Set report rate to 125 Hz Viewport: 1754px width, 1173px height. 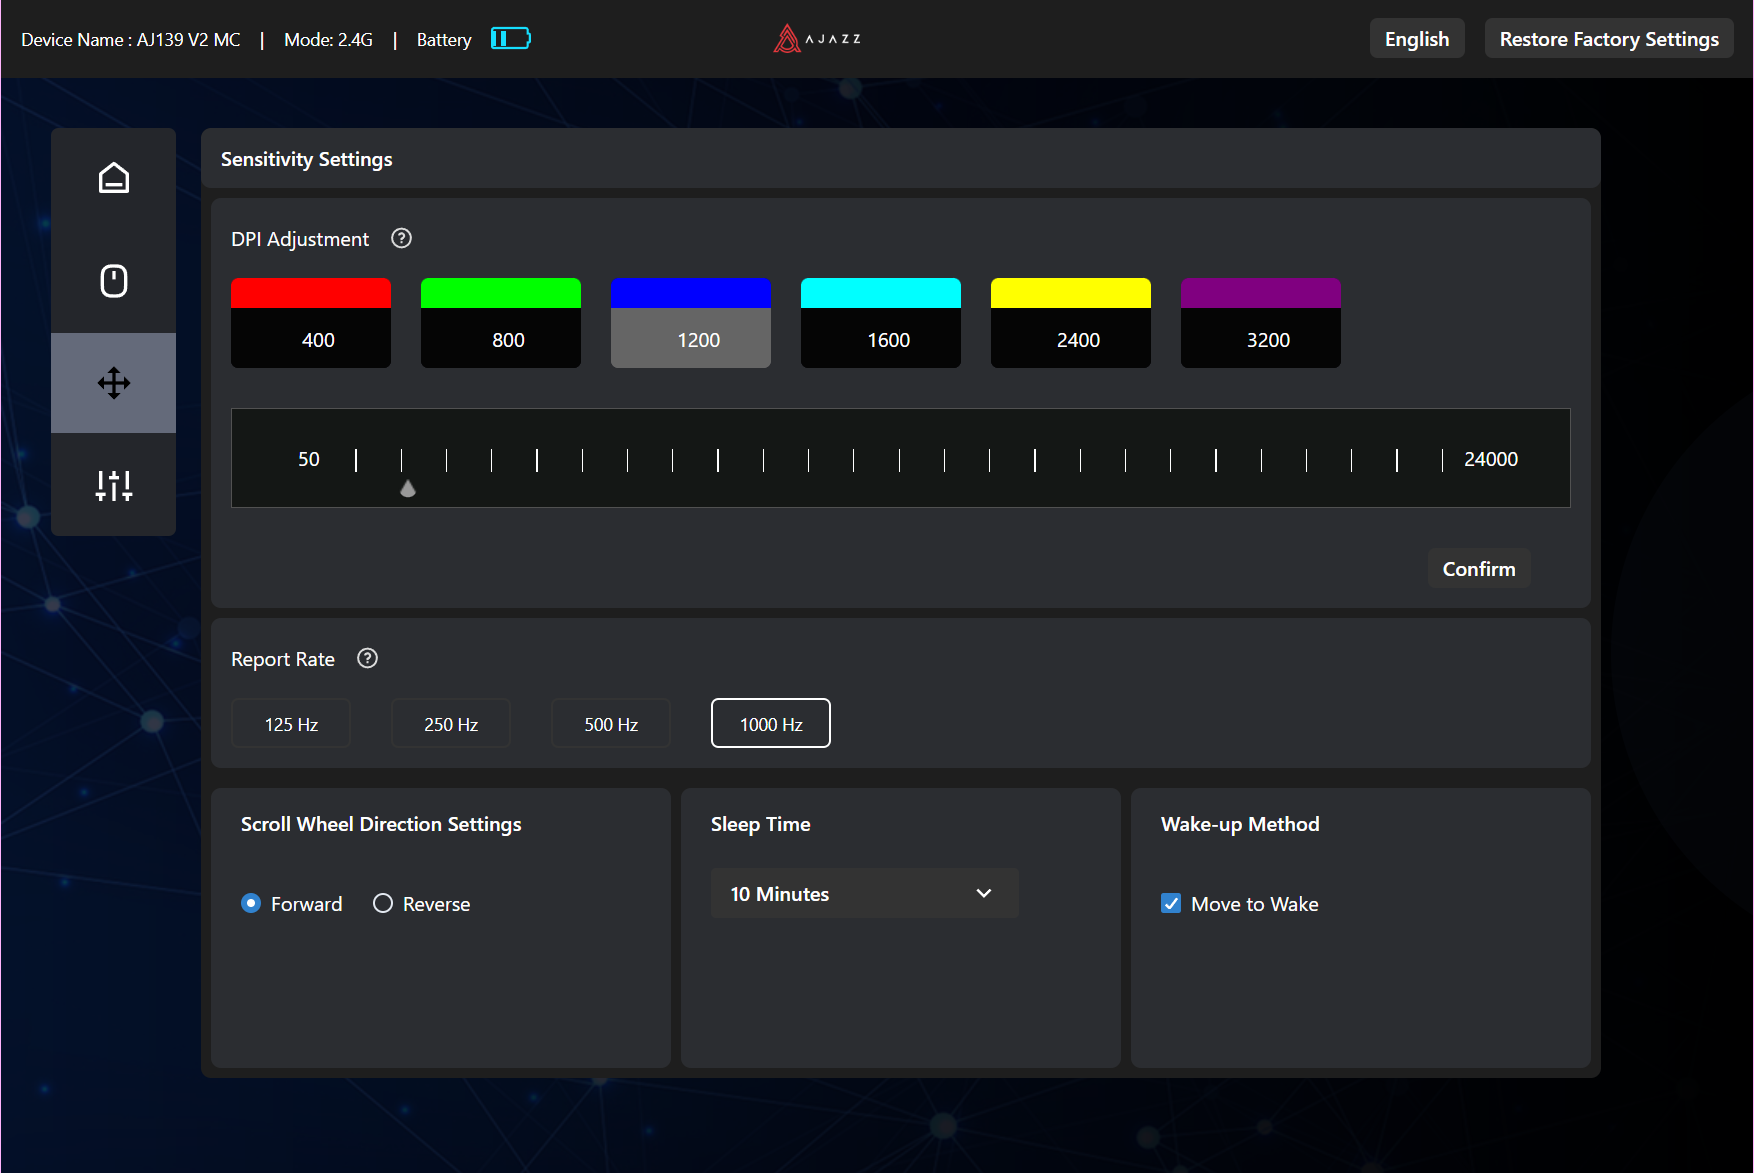(291, 724)
